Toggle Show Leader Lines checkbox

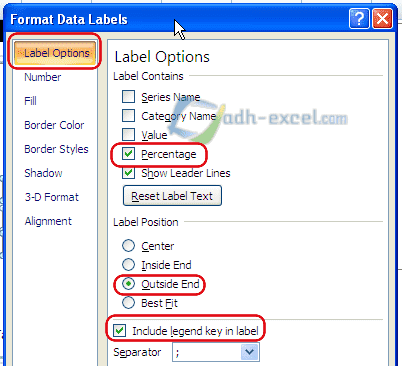click(x=128, y=173)
